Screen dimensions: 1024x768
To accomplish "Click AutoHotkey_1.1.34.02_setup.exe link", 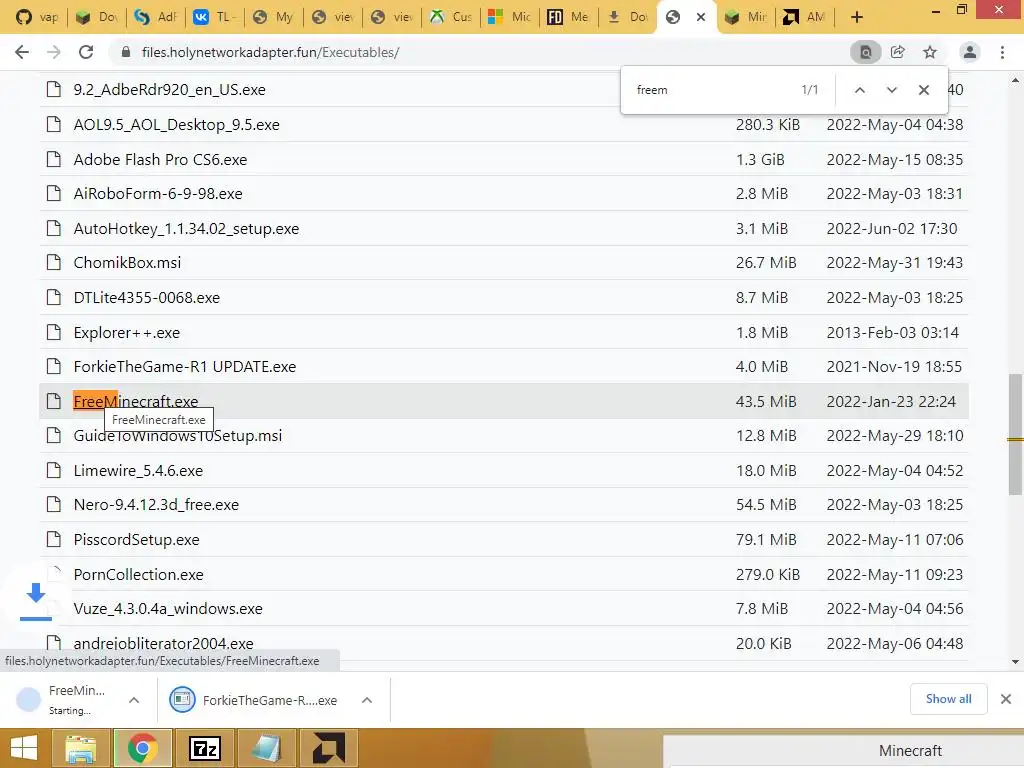I will click(x=186, y=229).
